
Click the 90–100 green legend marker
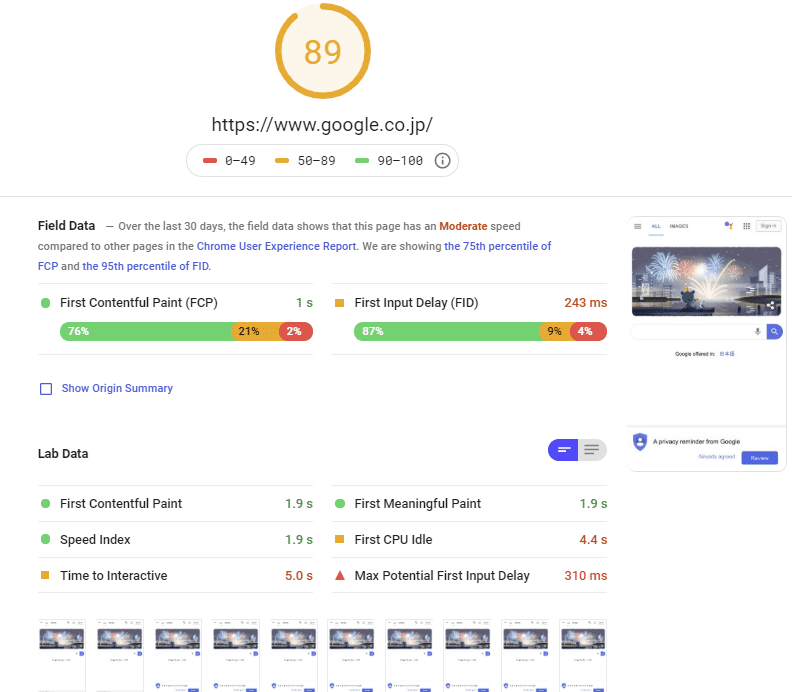tap(362, 161)
